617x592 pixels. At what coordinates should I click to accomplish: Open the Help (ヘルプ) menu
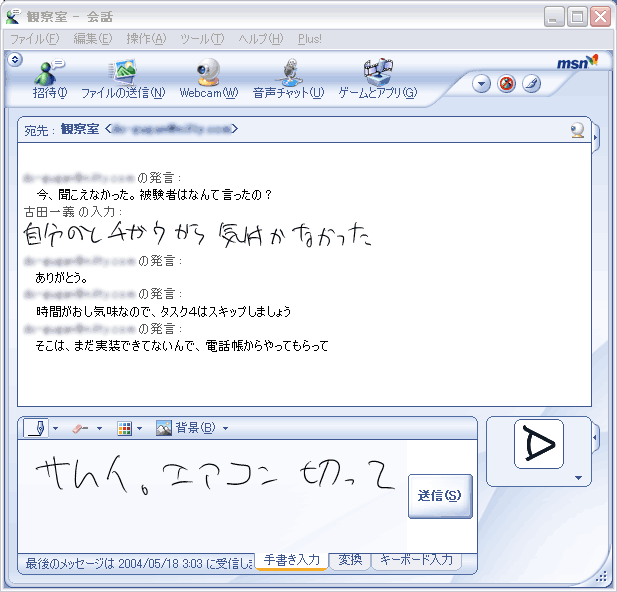tap(261, 39)
